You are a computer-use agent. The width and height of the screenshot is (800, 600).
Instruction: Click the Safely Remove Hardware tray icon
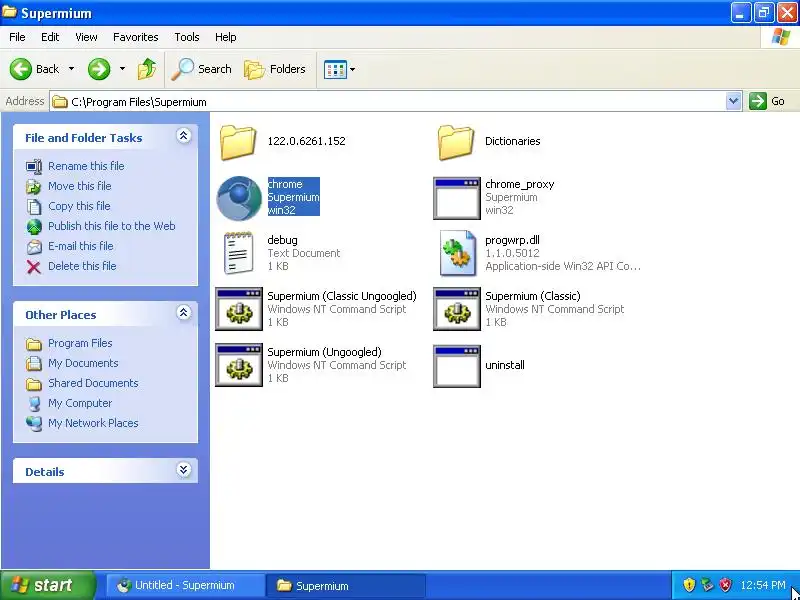[707, 585]
